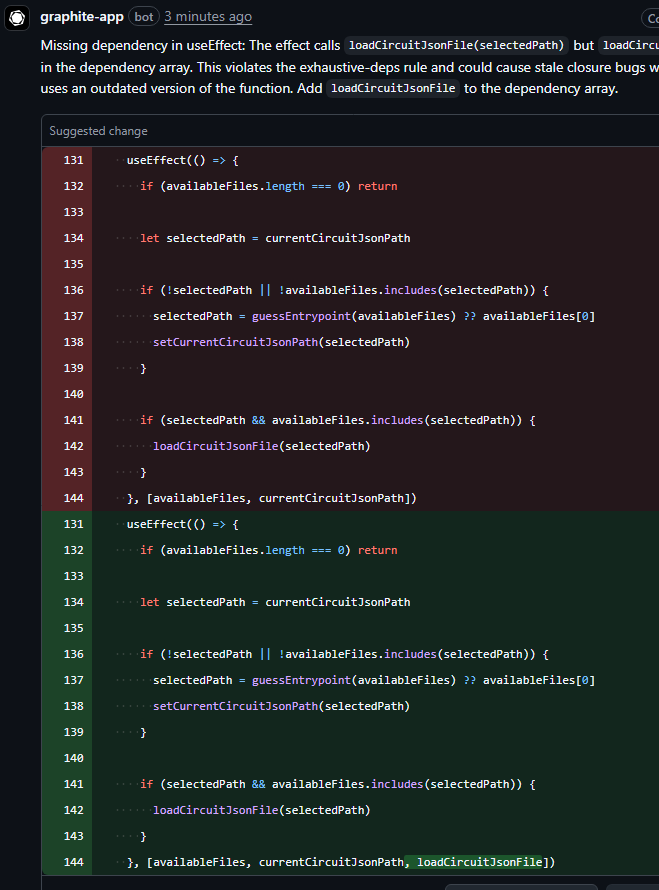
Task: Click removed line 132 'availableFiles.length === 0' check
Action: (x=255, y=186)
